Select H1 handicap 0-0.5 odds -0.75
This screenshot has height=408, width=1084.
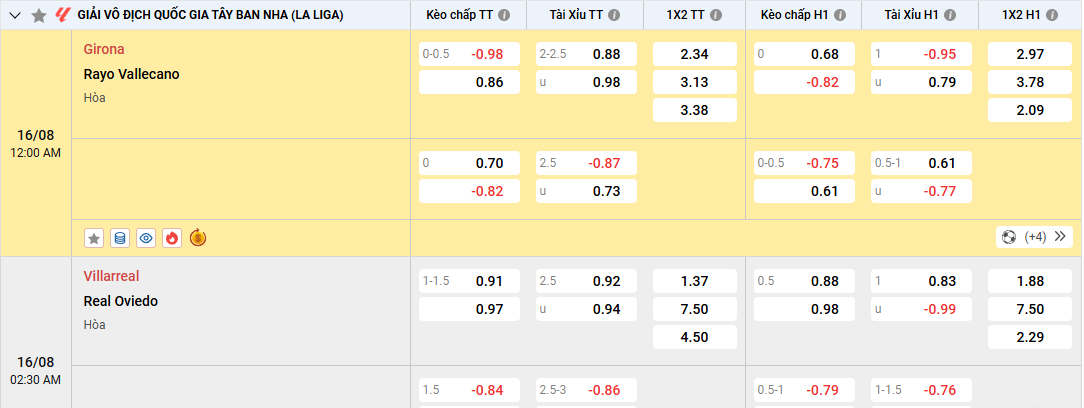(x=804, y=163)
